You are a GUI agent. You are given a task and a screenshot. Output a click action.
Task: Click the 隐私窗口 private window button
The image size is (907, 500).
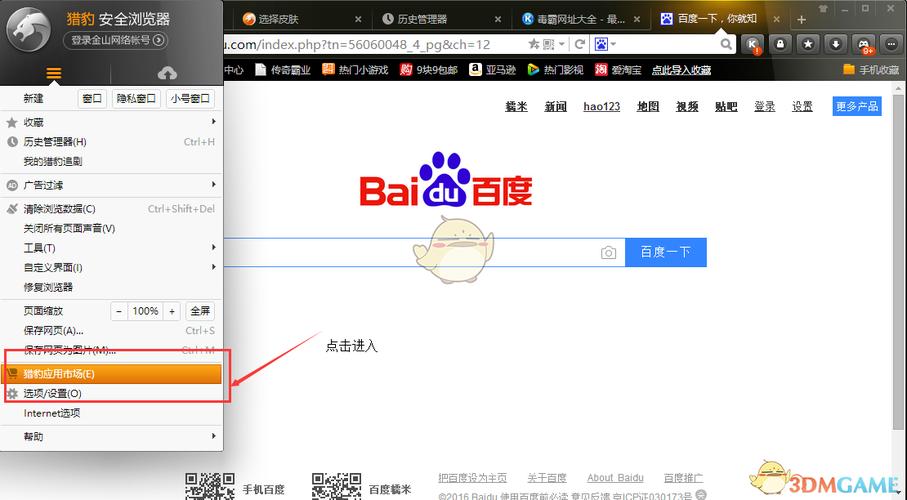[x=136, y=98]
